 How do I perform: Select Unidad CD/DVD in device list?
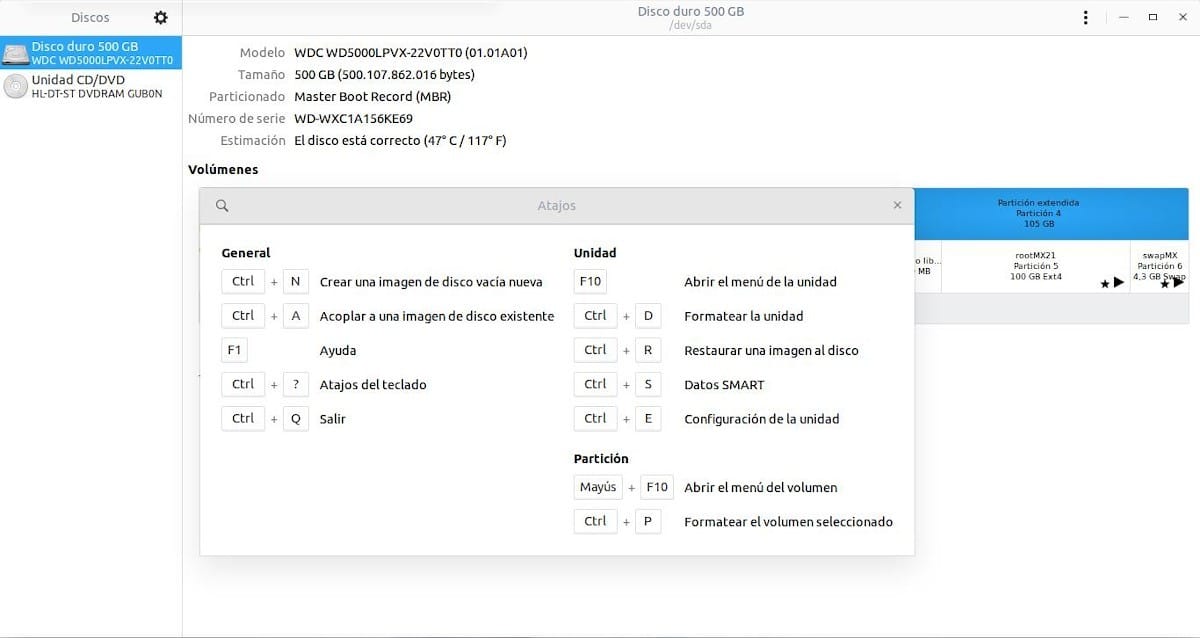coord(91,86)
